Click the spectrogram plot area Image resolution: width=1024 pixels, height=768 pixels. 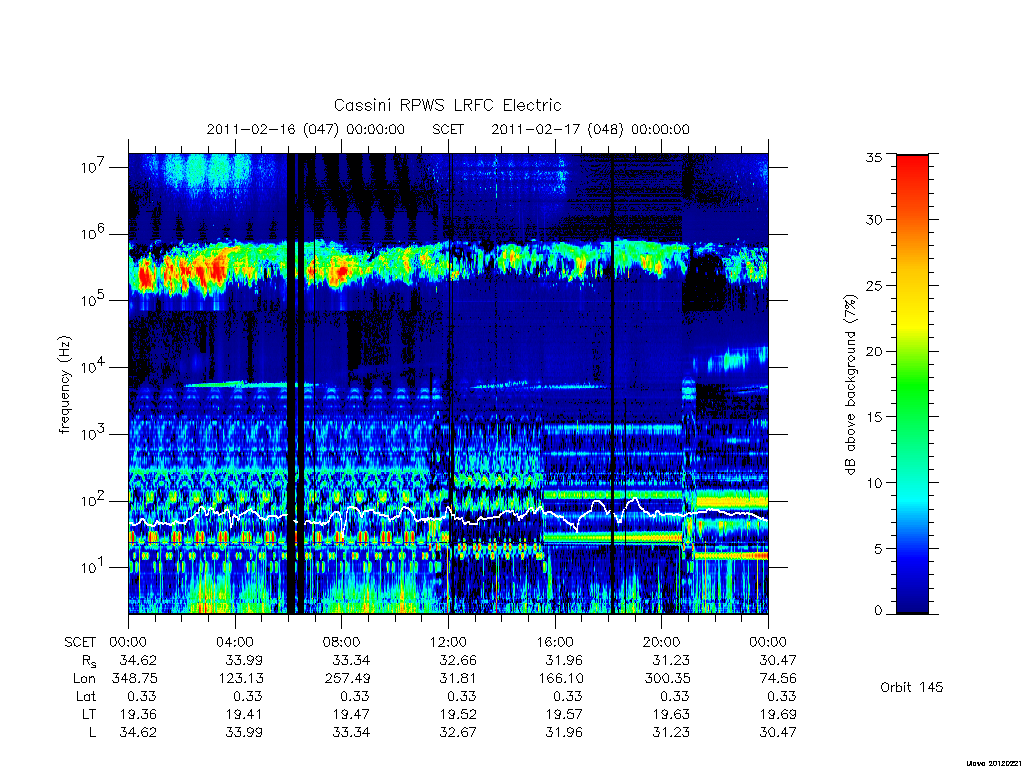pos(448,383)
